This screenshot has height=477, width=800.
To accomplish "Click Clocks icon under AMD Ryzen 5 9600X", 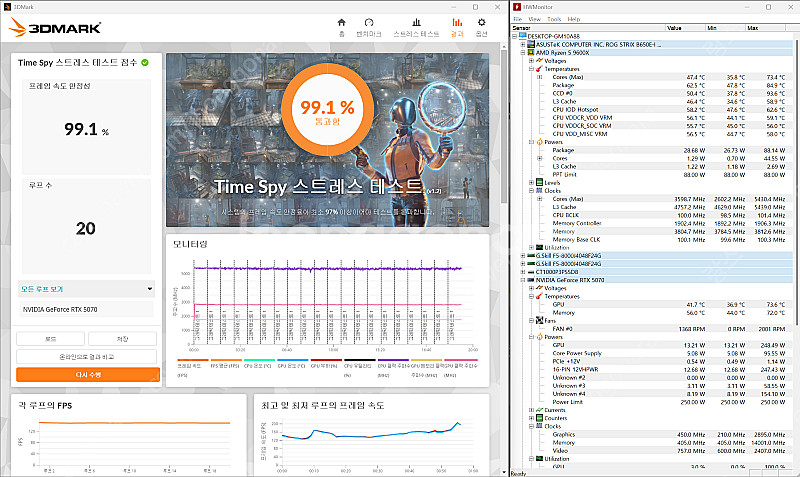I will pos(539,191).
